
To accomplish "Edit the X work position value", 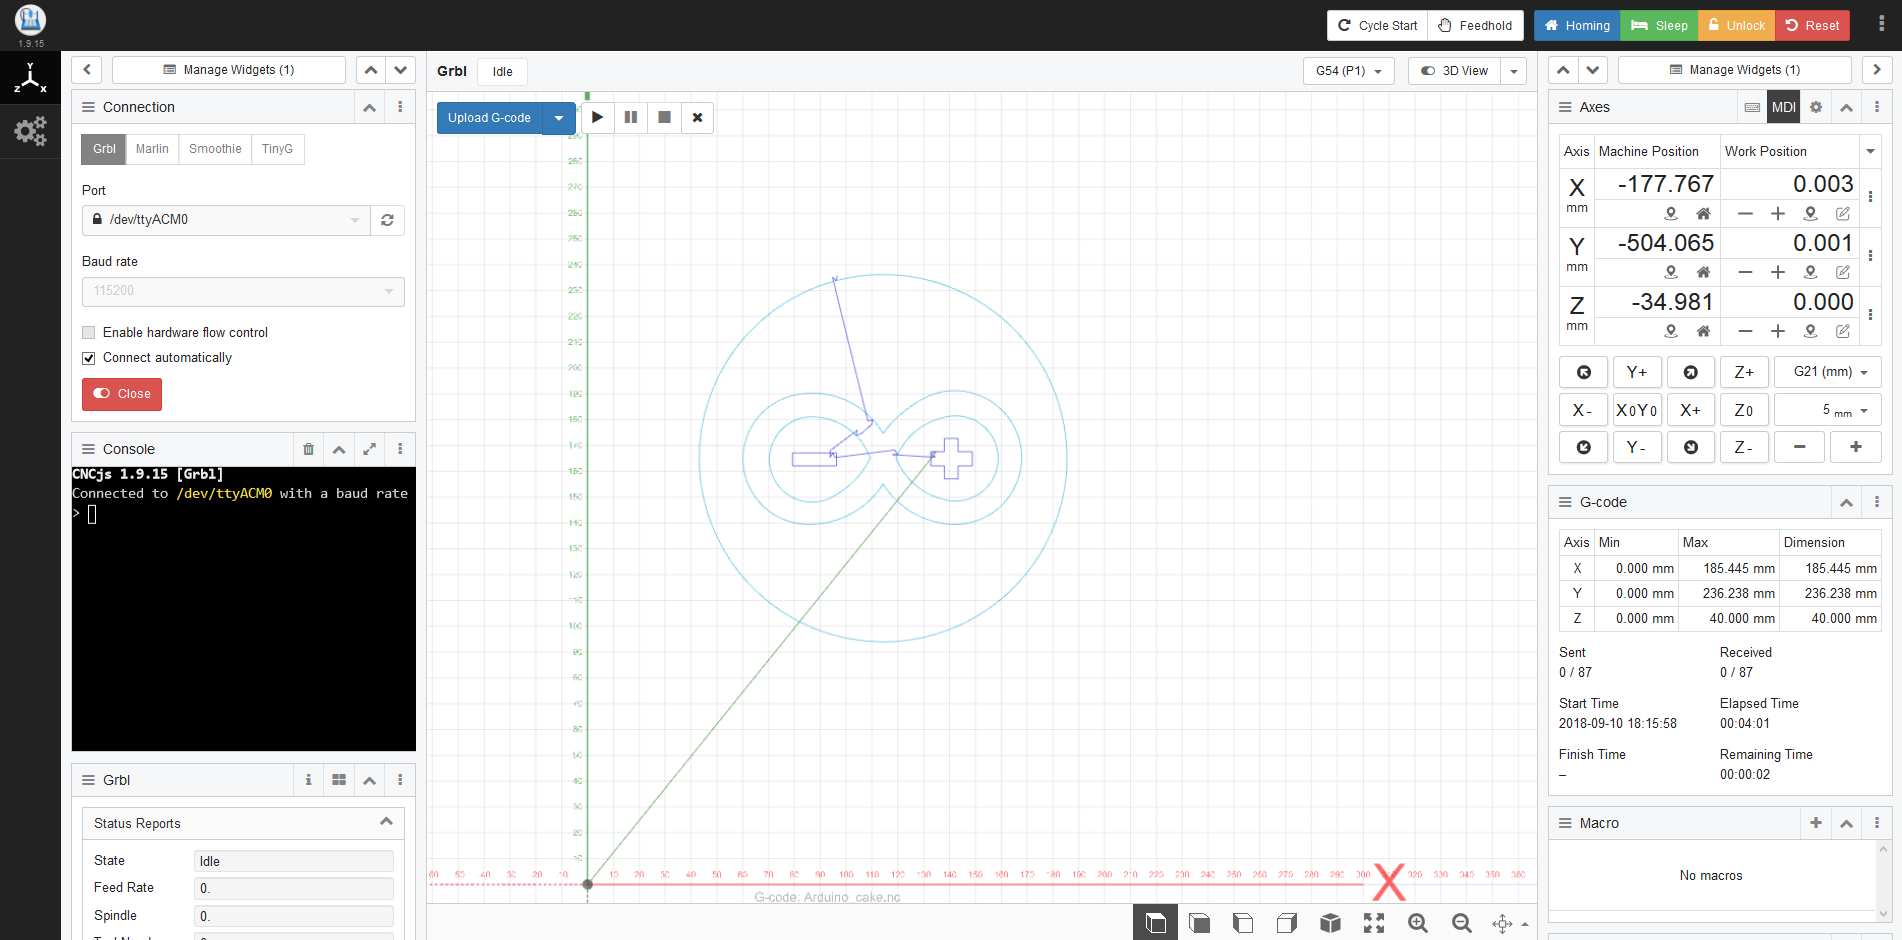I will 1842,213.
